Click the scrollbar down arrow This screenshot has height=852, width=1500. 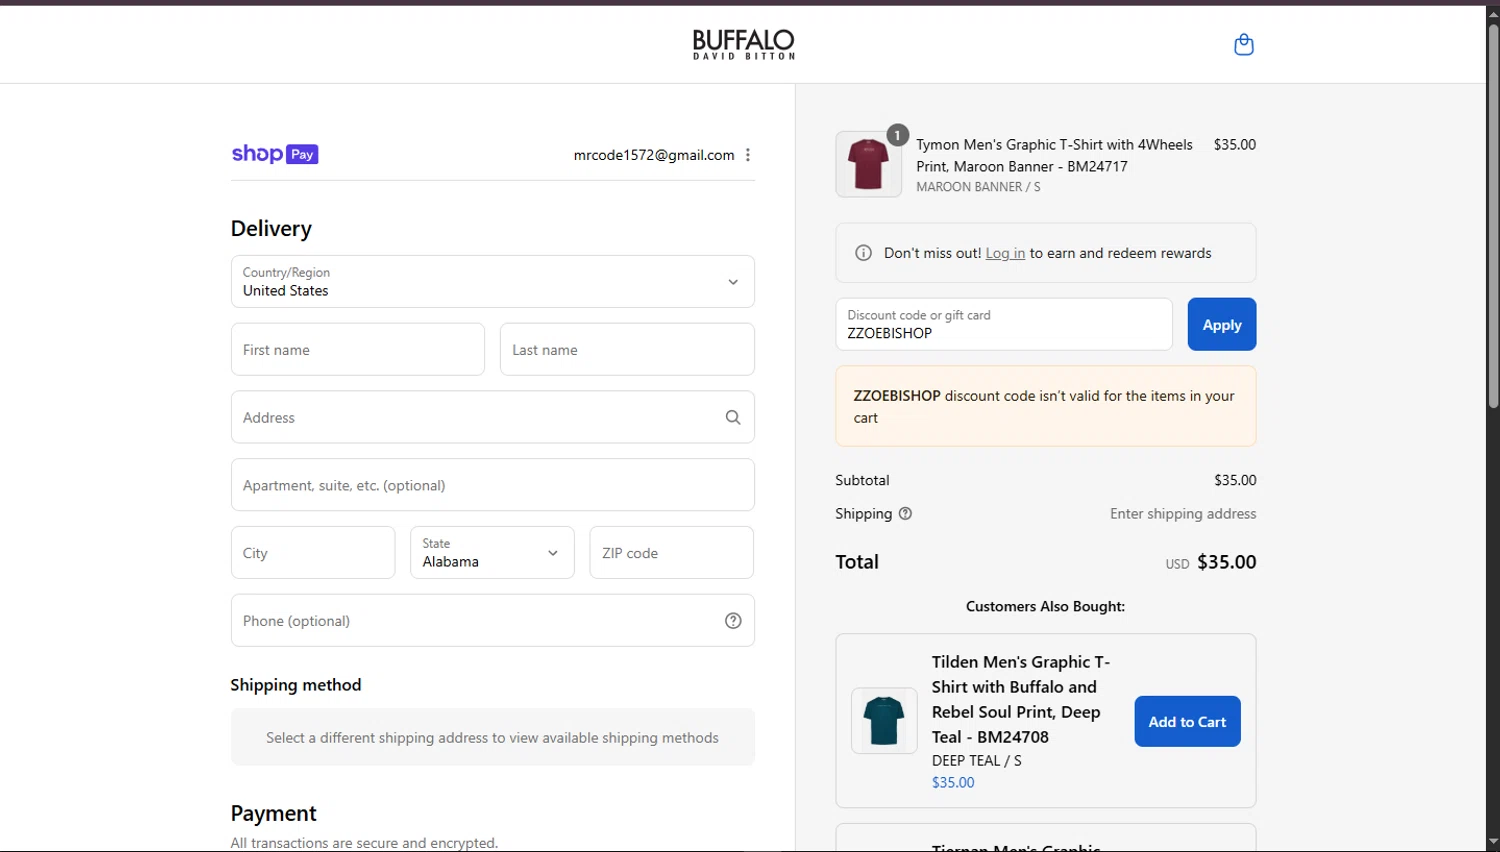1493,843
